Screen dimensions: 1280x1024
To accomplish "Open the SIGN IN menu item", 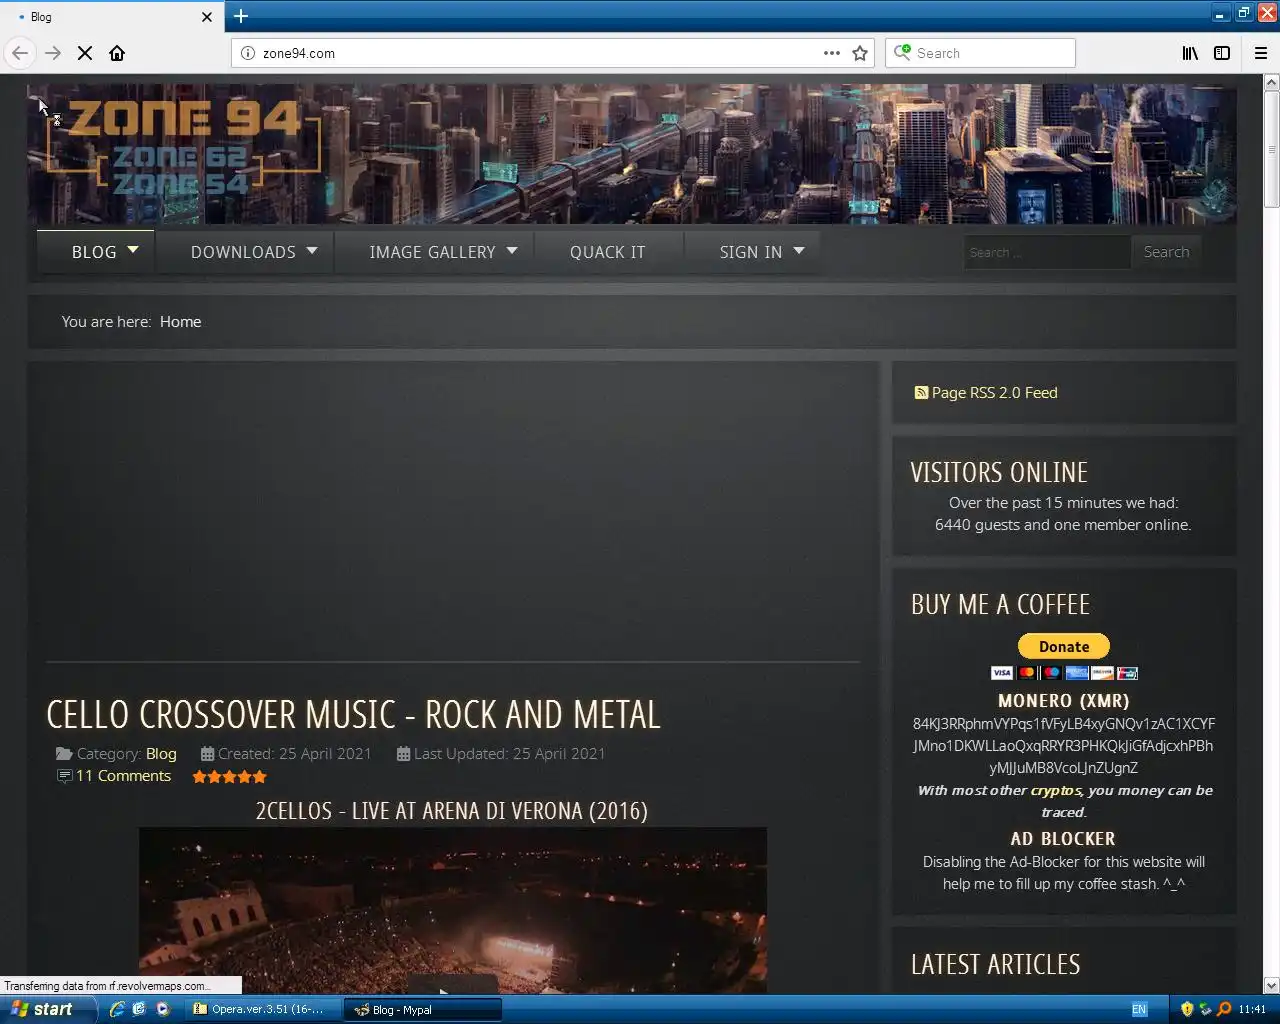I will point(751,252).
